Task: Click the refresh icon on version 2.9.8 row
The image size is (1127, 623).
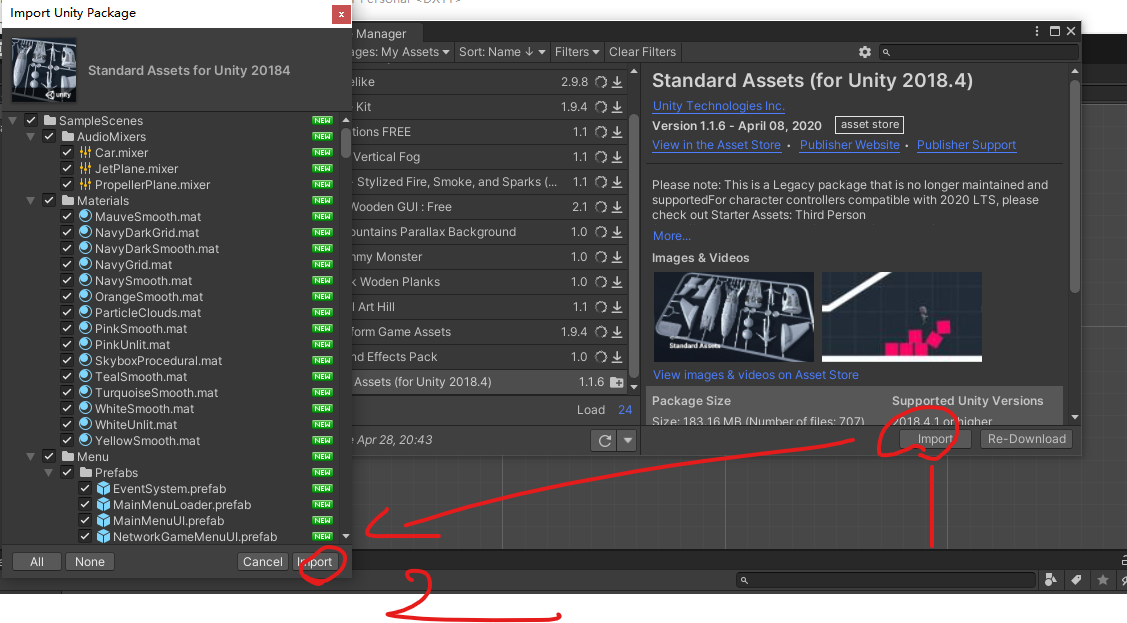Action: (601, 82)
